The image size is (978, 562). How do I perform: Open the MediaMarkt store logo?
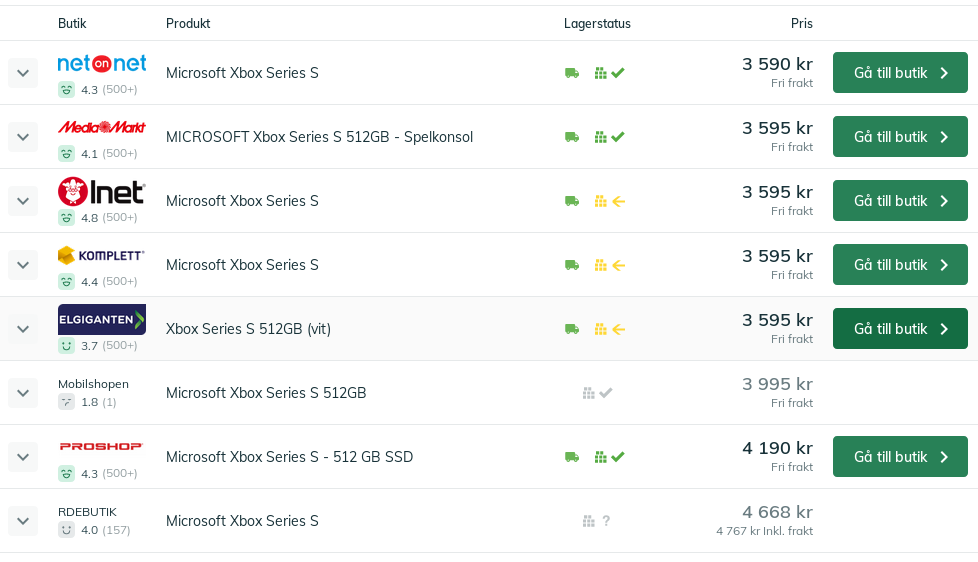[x=102, y=127]
